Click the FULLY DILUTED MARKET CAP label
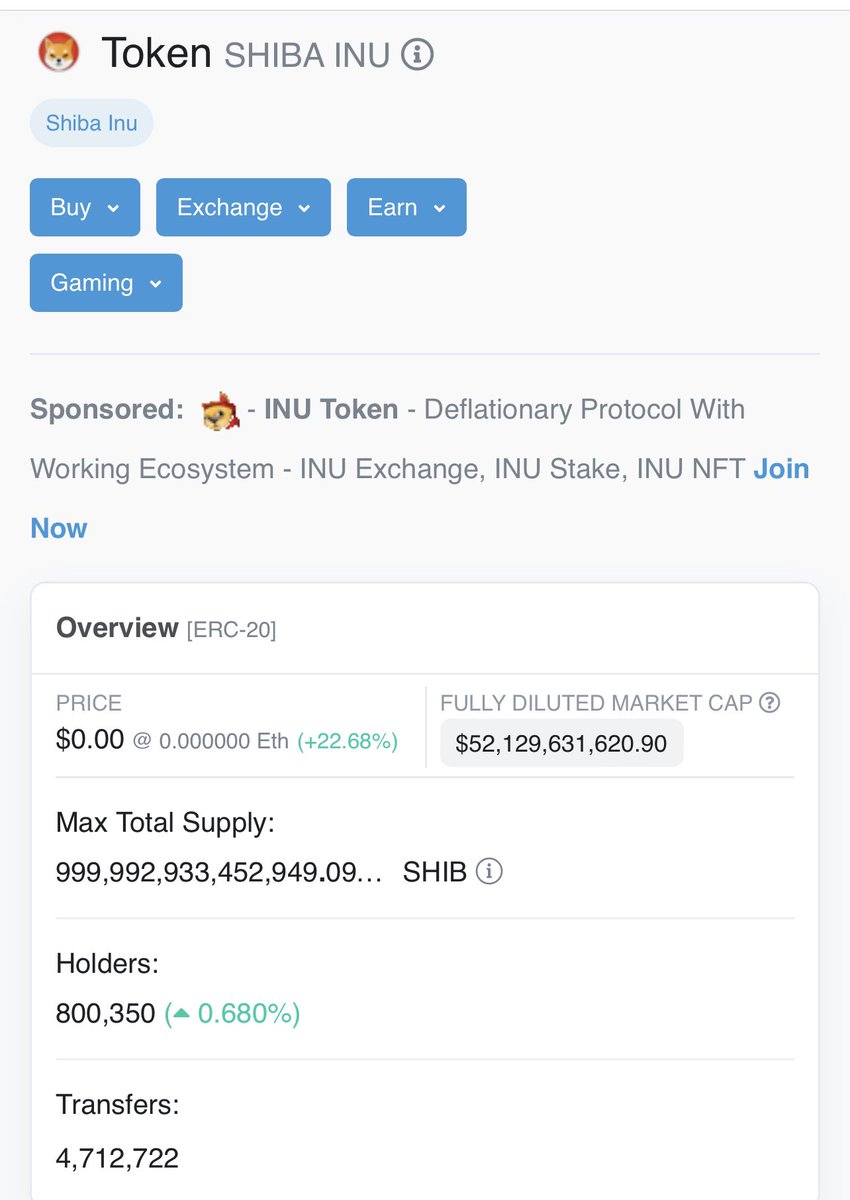 (x=596, y=703)
